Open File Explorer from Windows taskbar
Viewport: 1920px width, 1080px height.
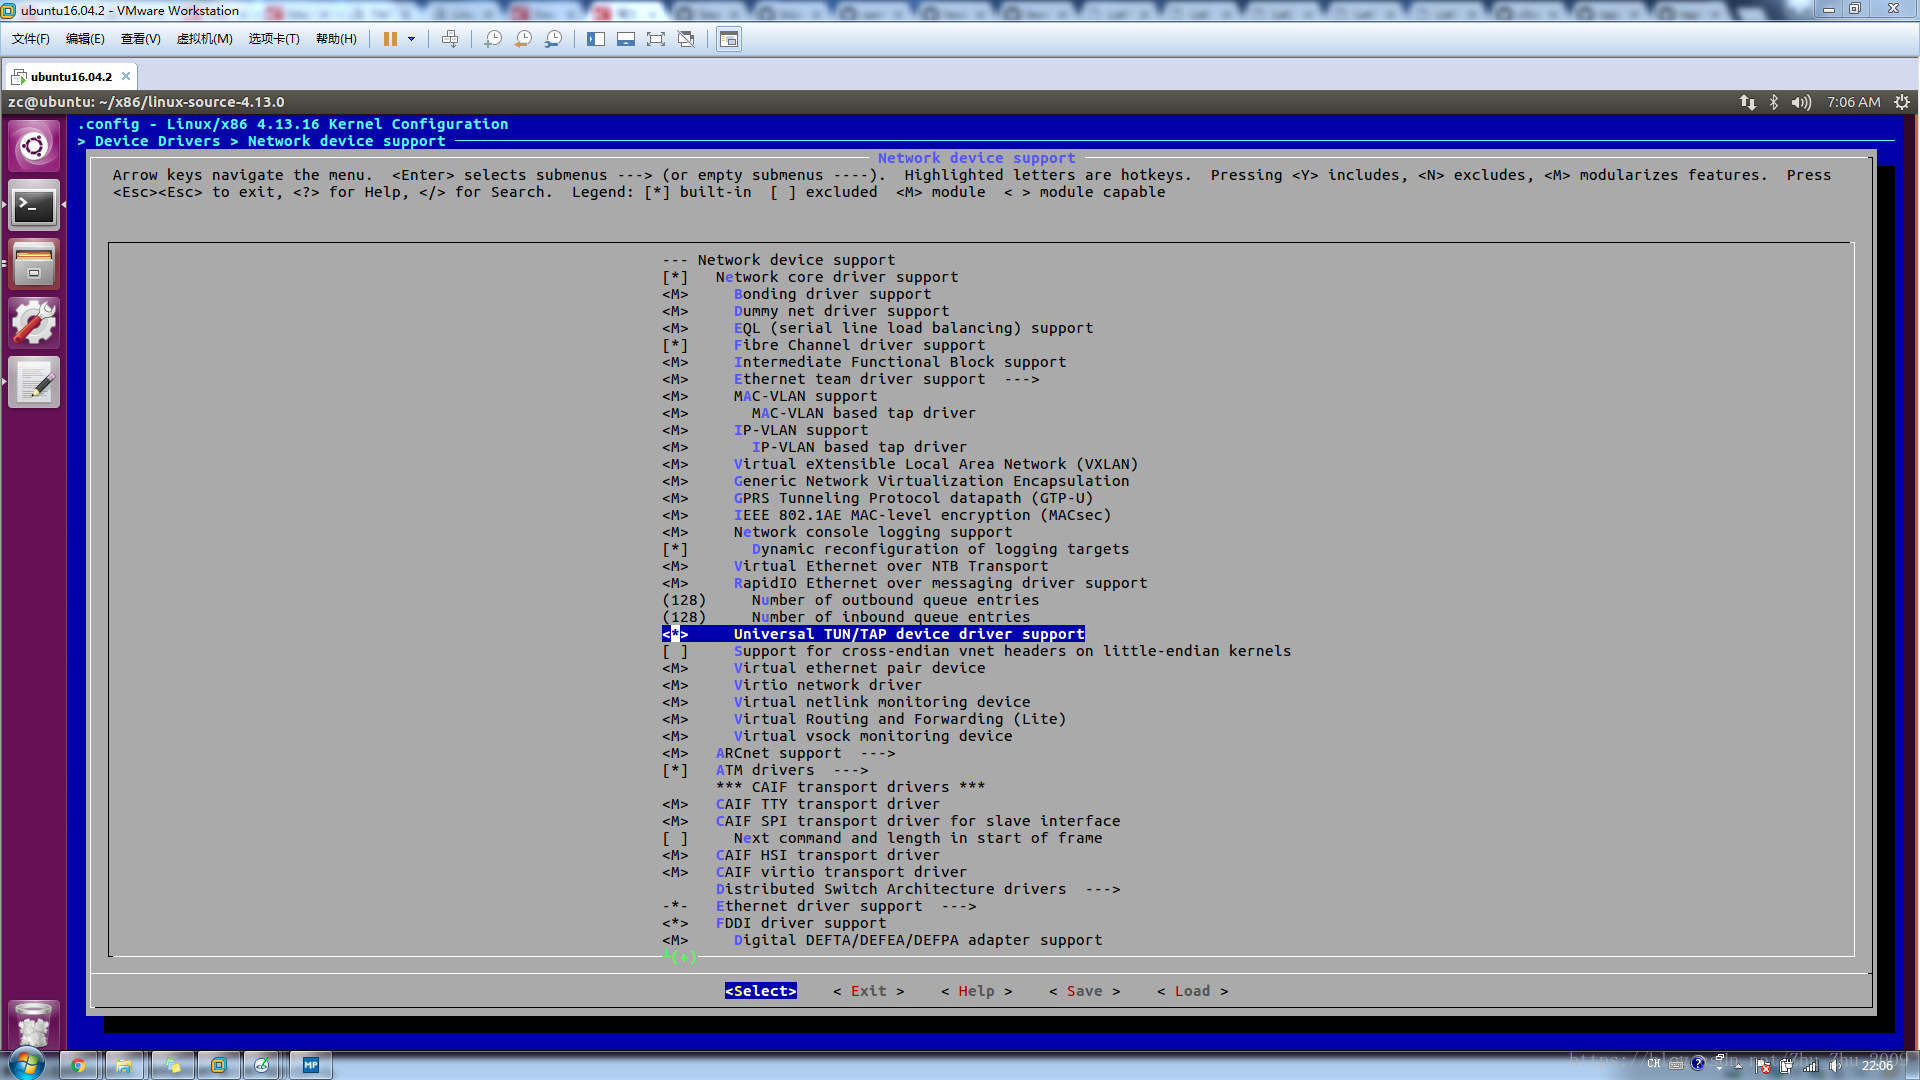click(x=124, y=1065)
